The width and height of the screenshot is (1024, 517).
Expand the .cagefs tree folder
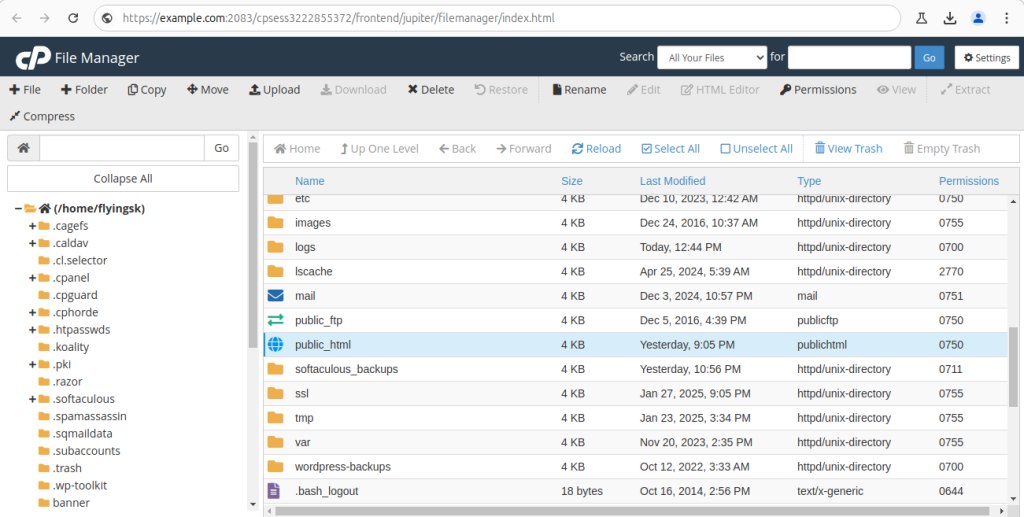coord(32,226)
